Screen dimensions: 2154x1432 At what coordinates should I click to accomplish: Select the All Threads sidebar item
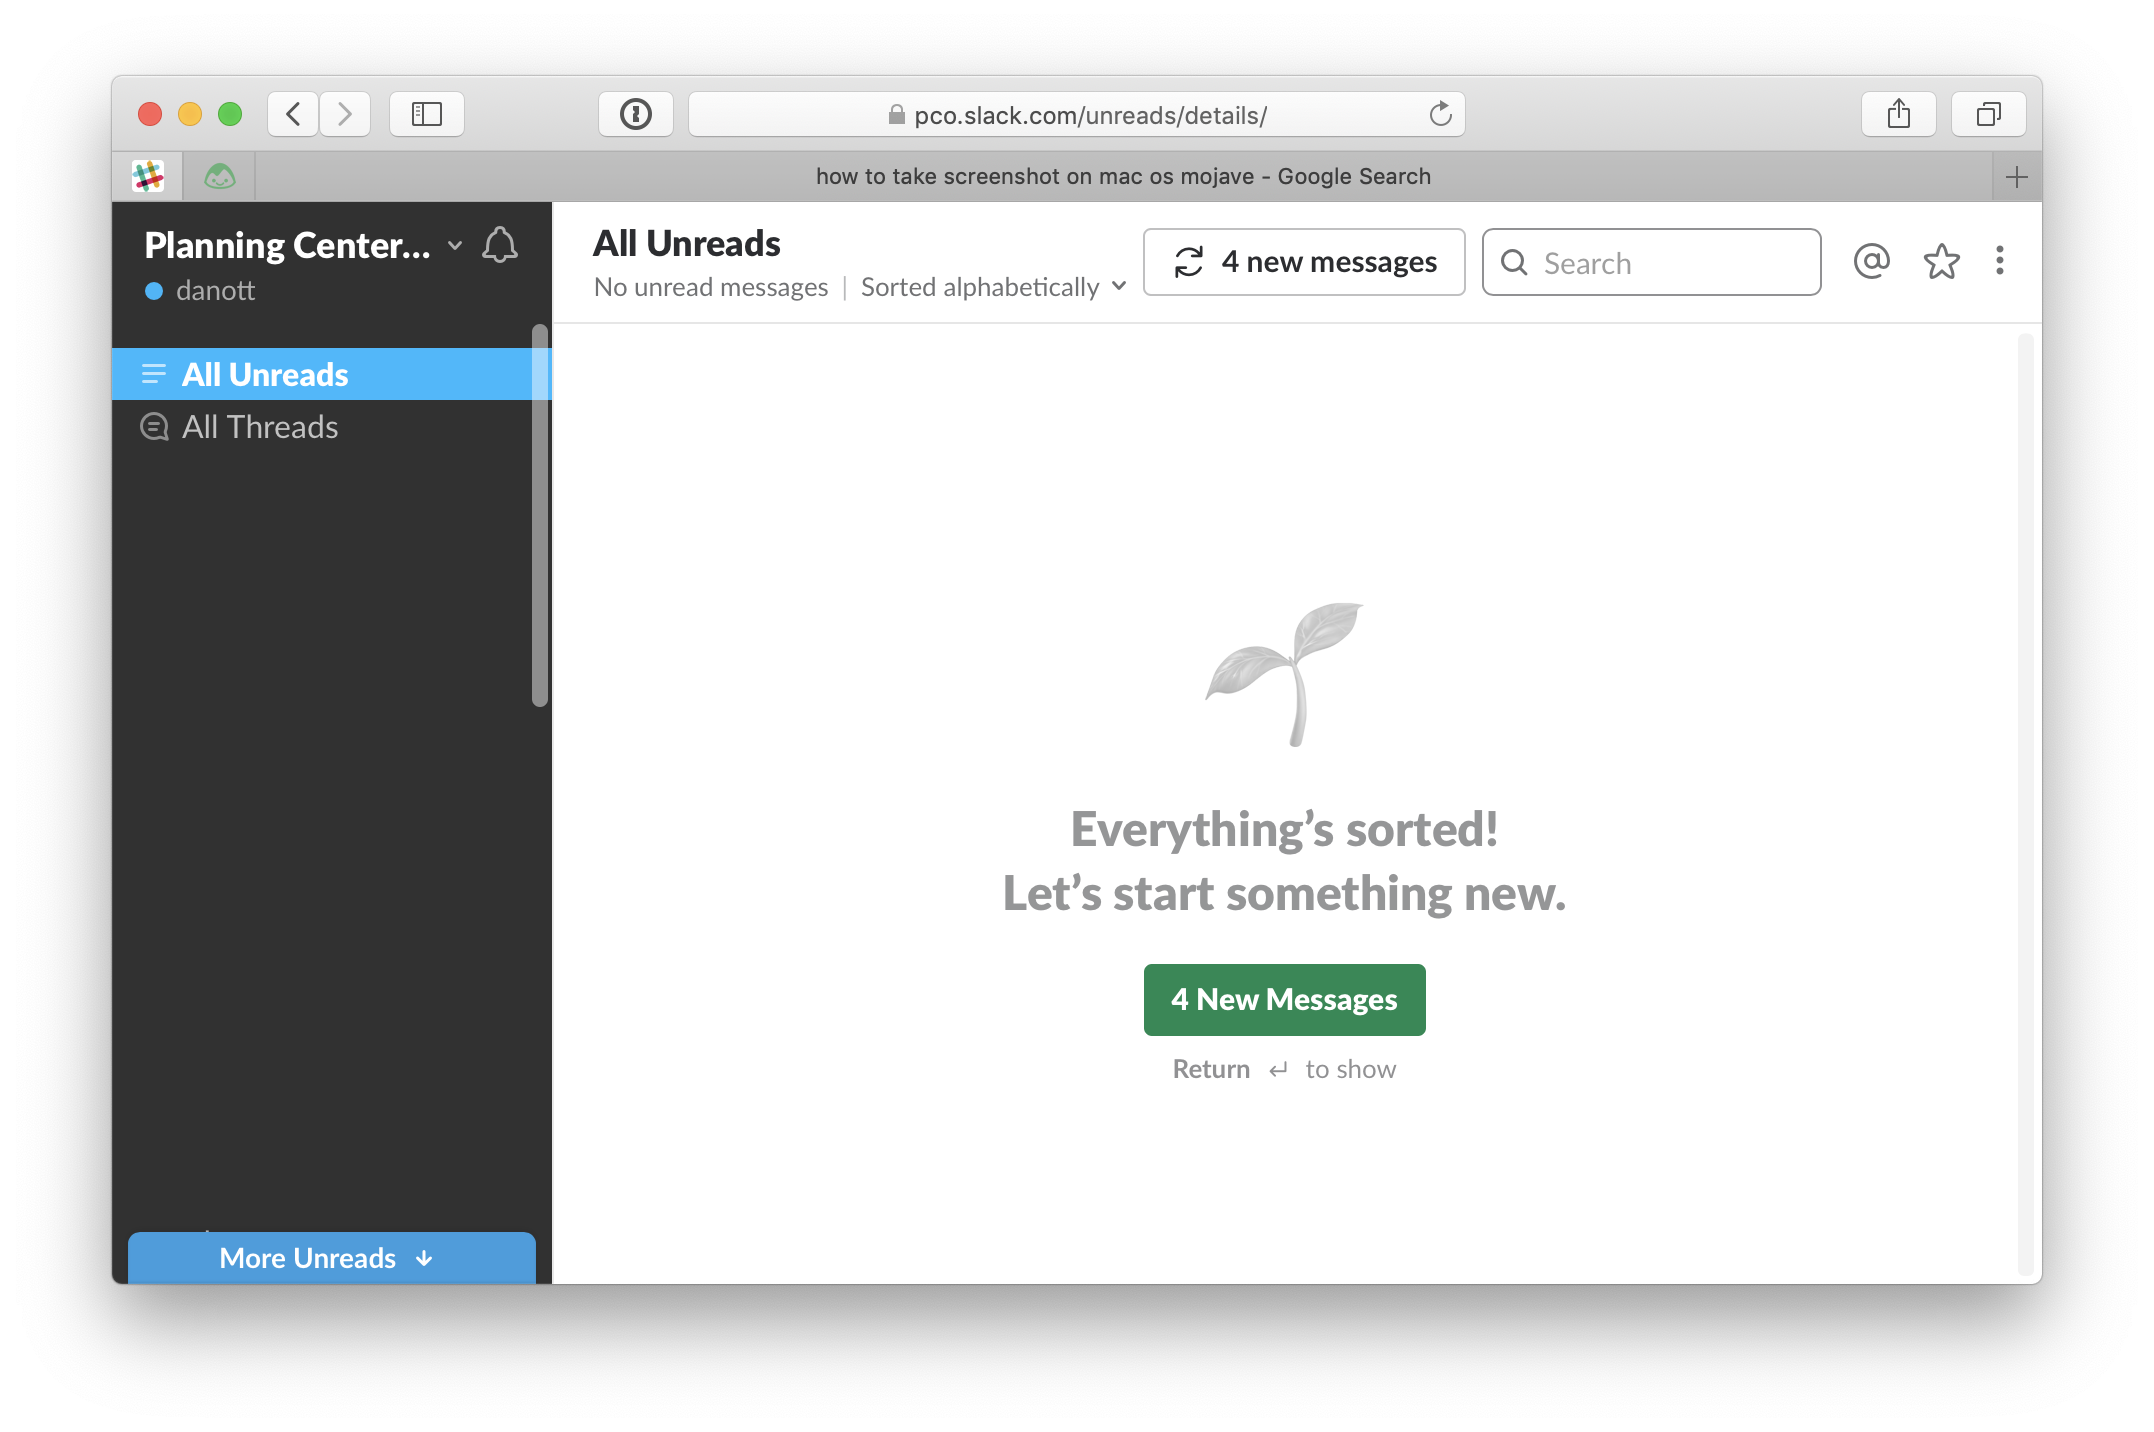(260, 427)
